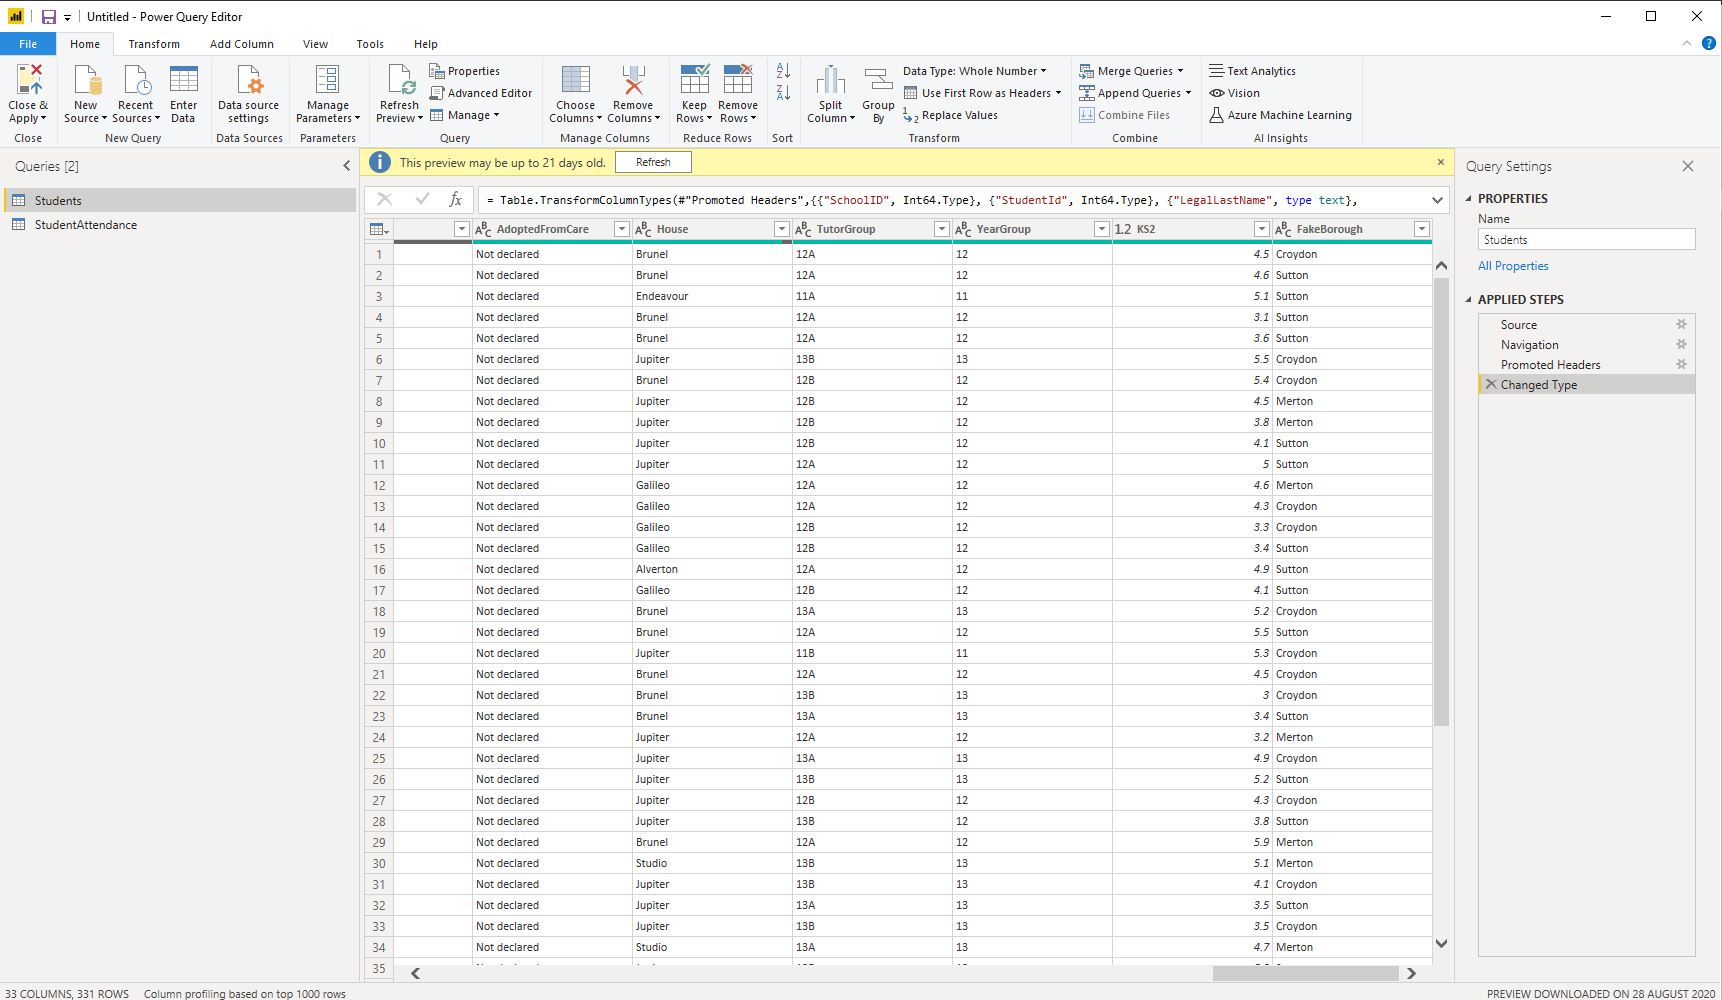Collapse the Queries pane
The width and height of the screenshot is (1722, 1000).
347,166
